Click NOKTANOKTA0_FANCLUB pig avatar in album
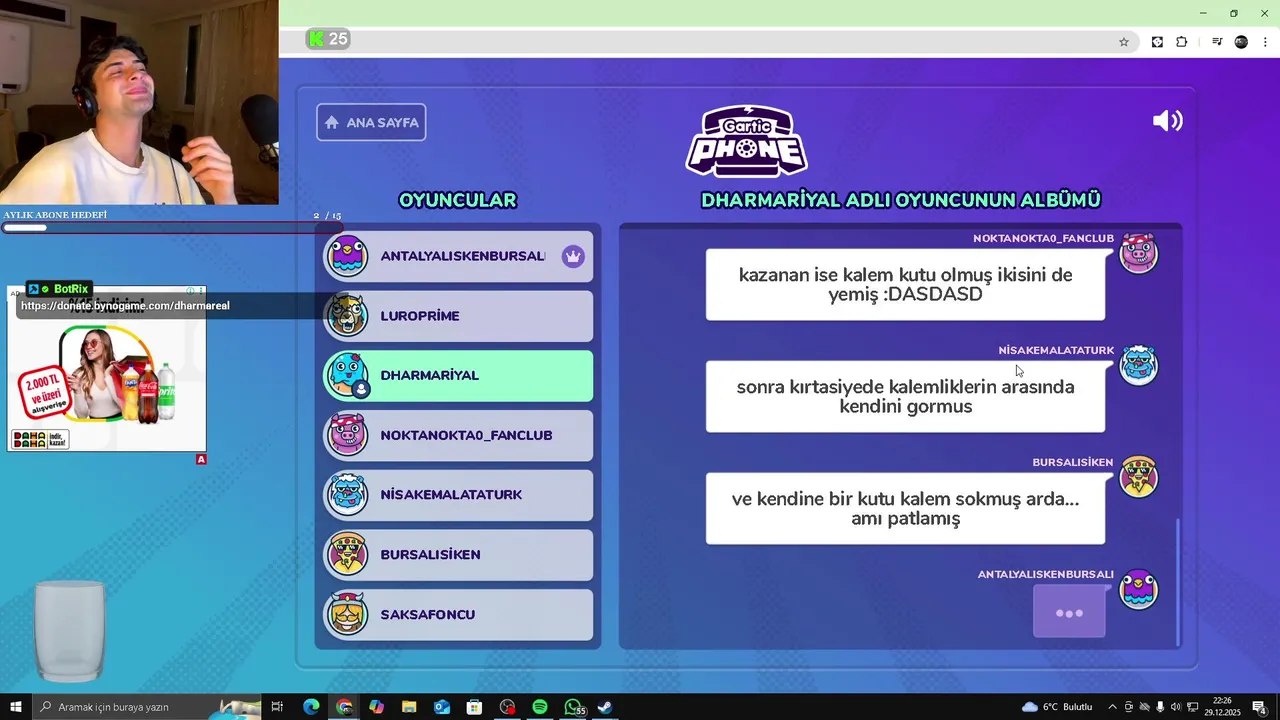1280x720 pixels. [x=1138, y=253]
